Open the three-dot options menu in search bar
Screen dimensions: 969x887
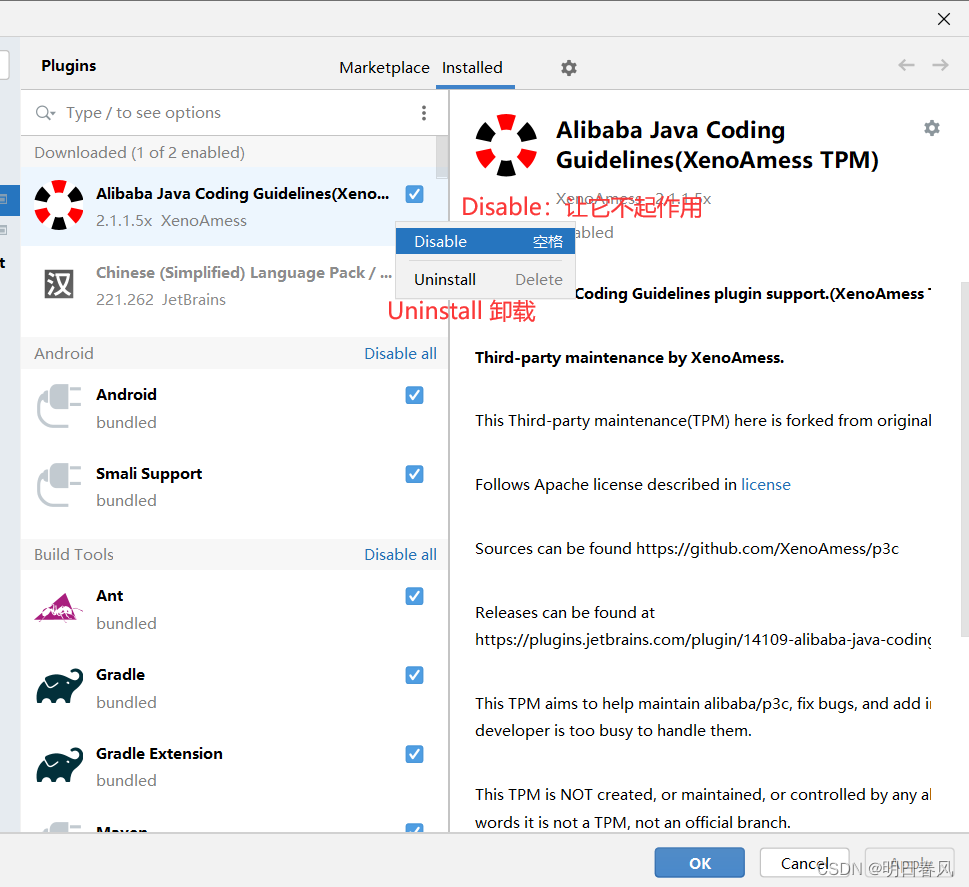pyautogui.click(x=423, y=112)
